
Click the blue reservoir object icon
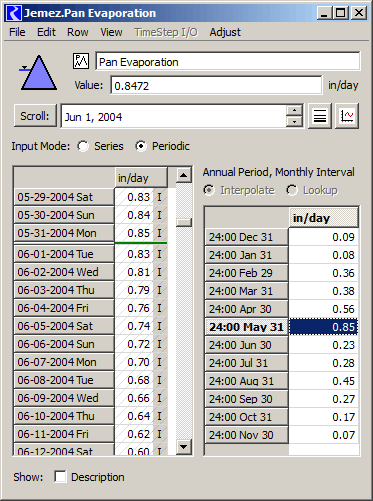[x=38, y=72]
